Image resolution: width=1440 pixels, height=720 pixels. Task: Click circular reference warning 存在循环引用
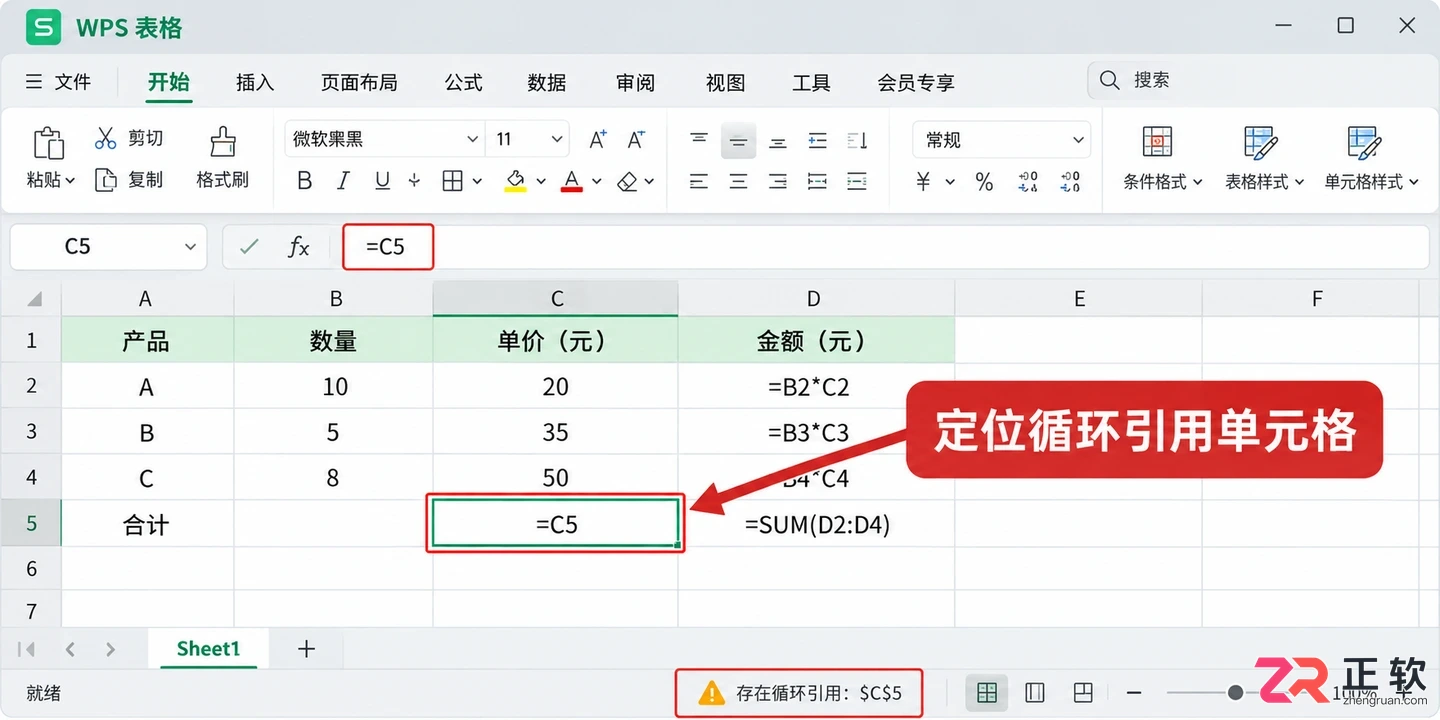coord(799,693)
